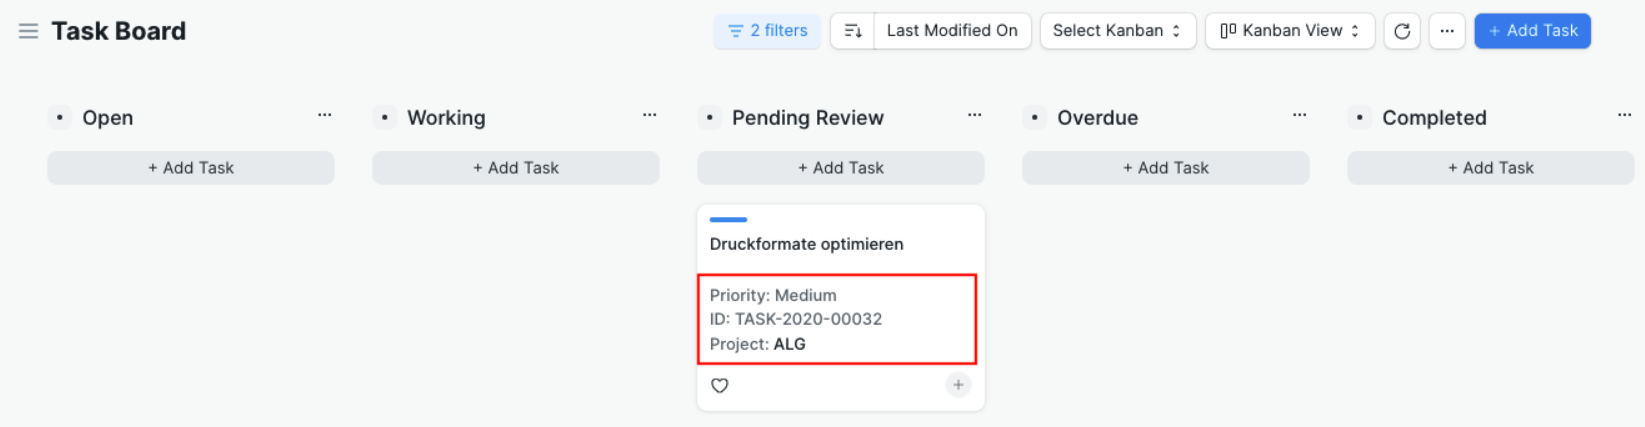Open Working column options menu
The height and width of the screenshot is (427, 1645).
(x=650, y=116)
